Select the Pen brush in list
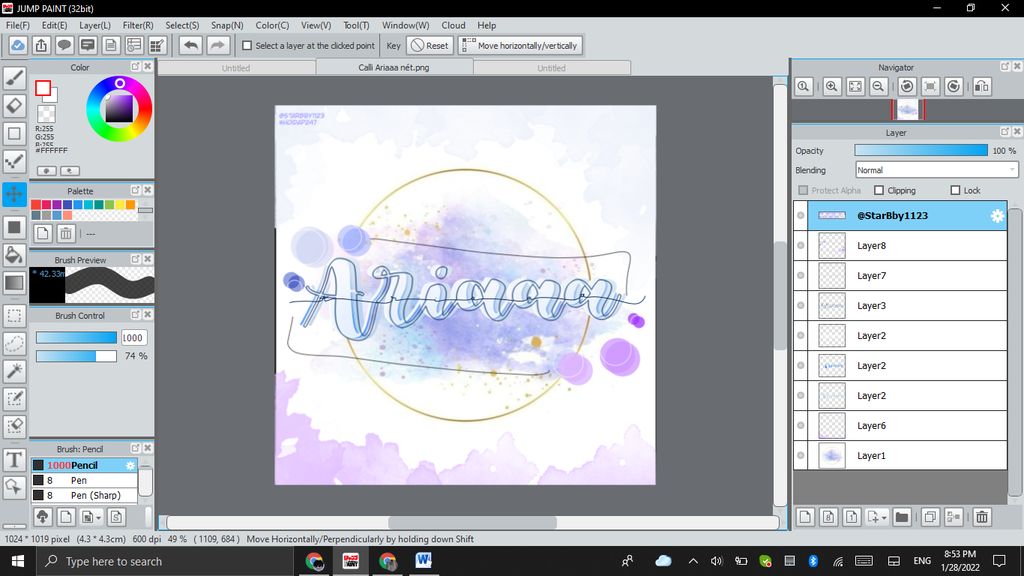Screen dimensions: 1024x576 tap(84, 480)
